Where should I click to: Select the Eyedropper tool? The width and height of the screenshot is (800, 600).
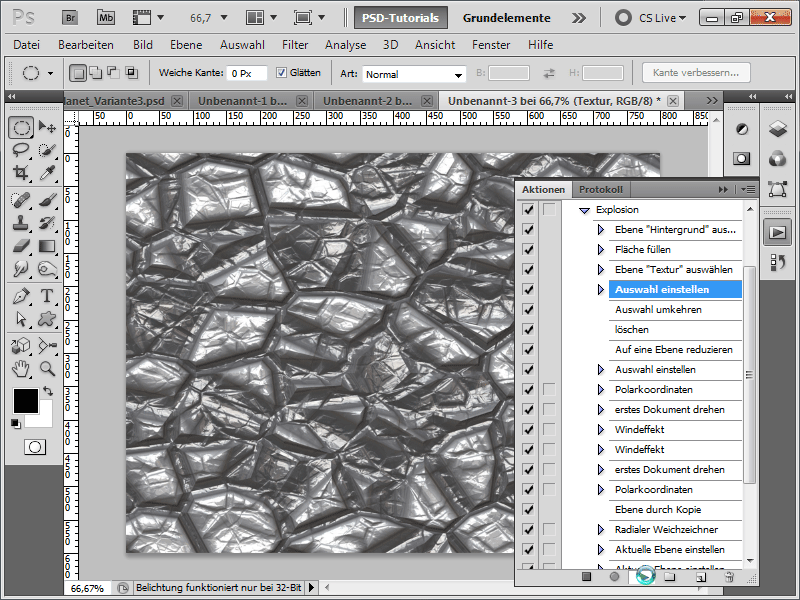click(x=47, y=173)
